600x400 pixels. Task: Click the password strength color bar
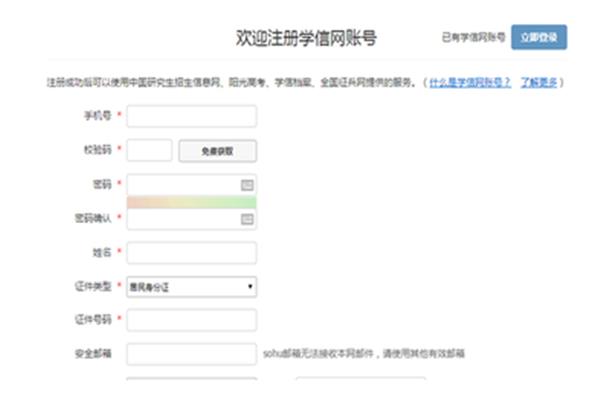pos(192,202)
